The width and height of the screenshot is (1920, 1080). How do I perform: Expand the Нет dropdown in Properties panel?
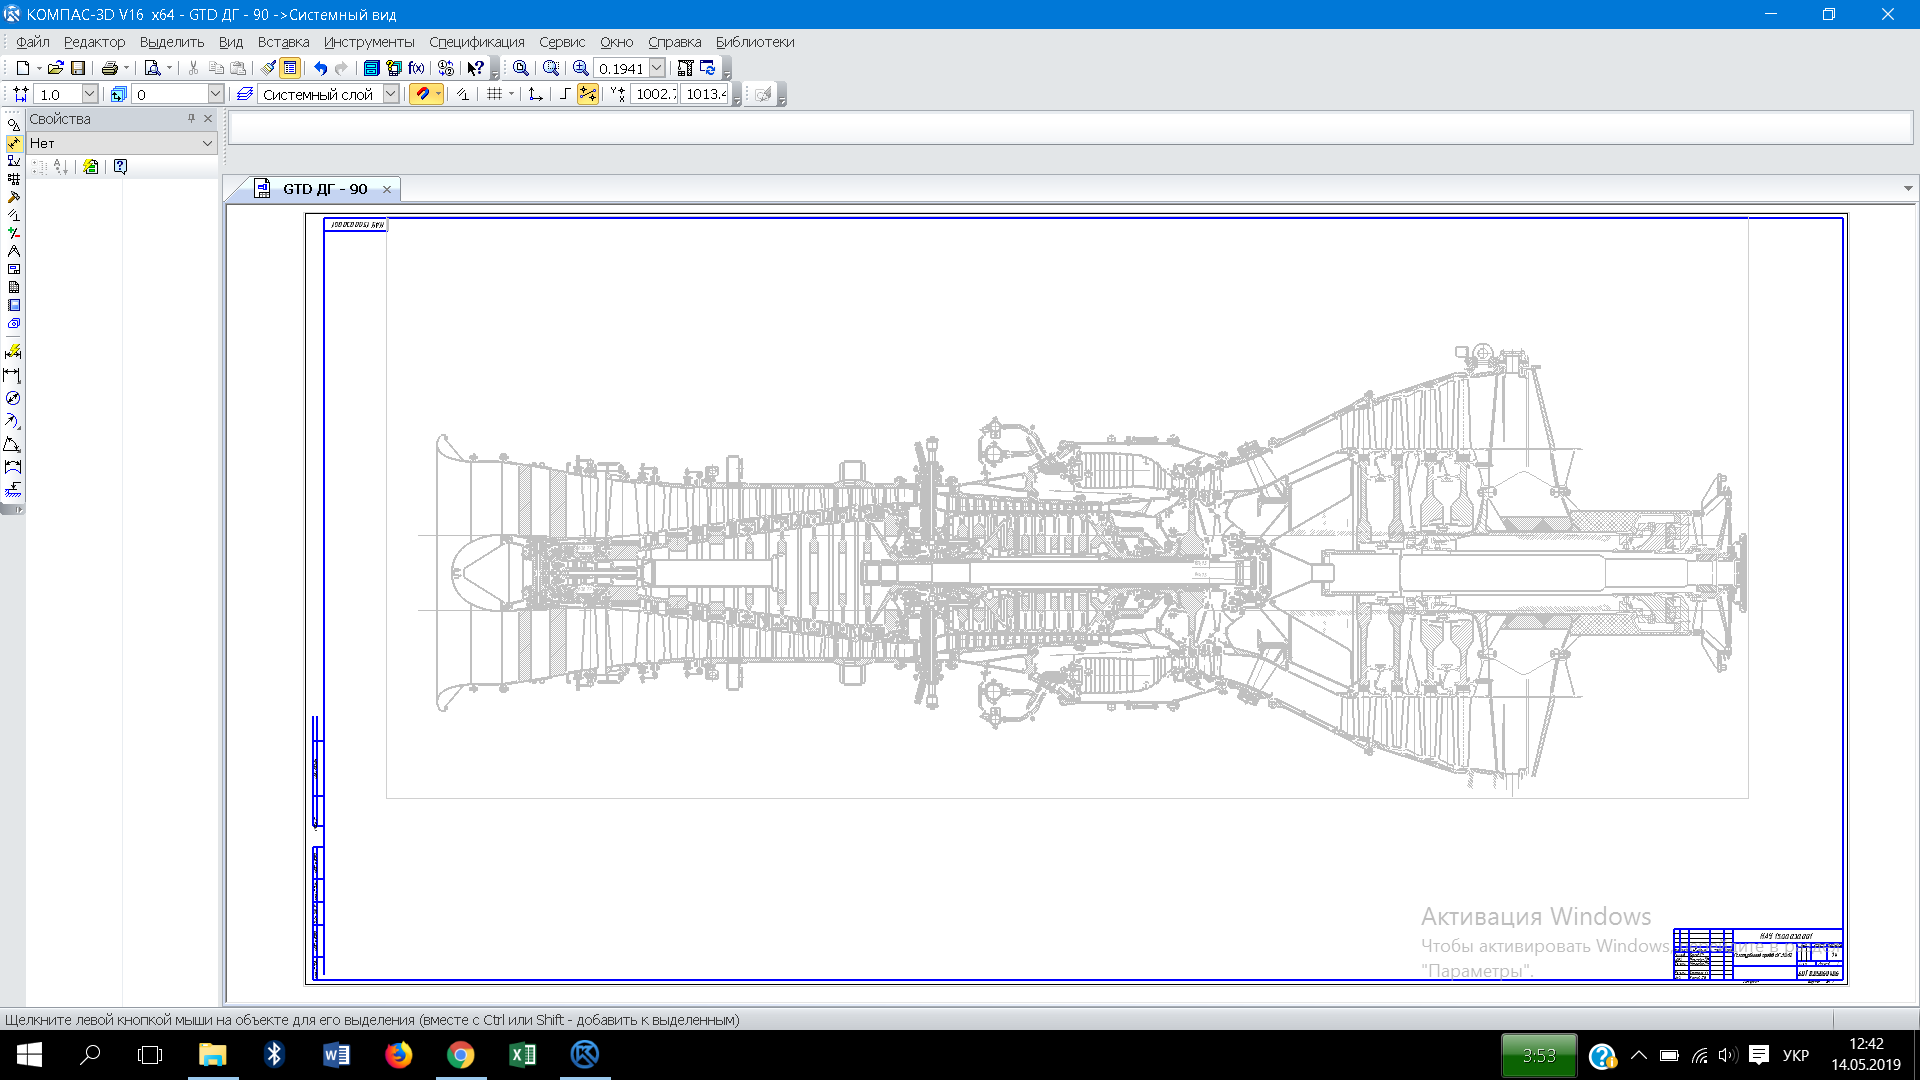[x=207, y=143]
